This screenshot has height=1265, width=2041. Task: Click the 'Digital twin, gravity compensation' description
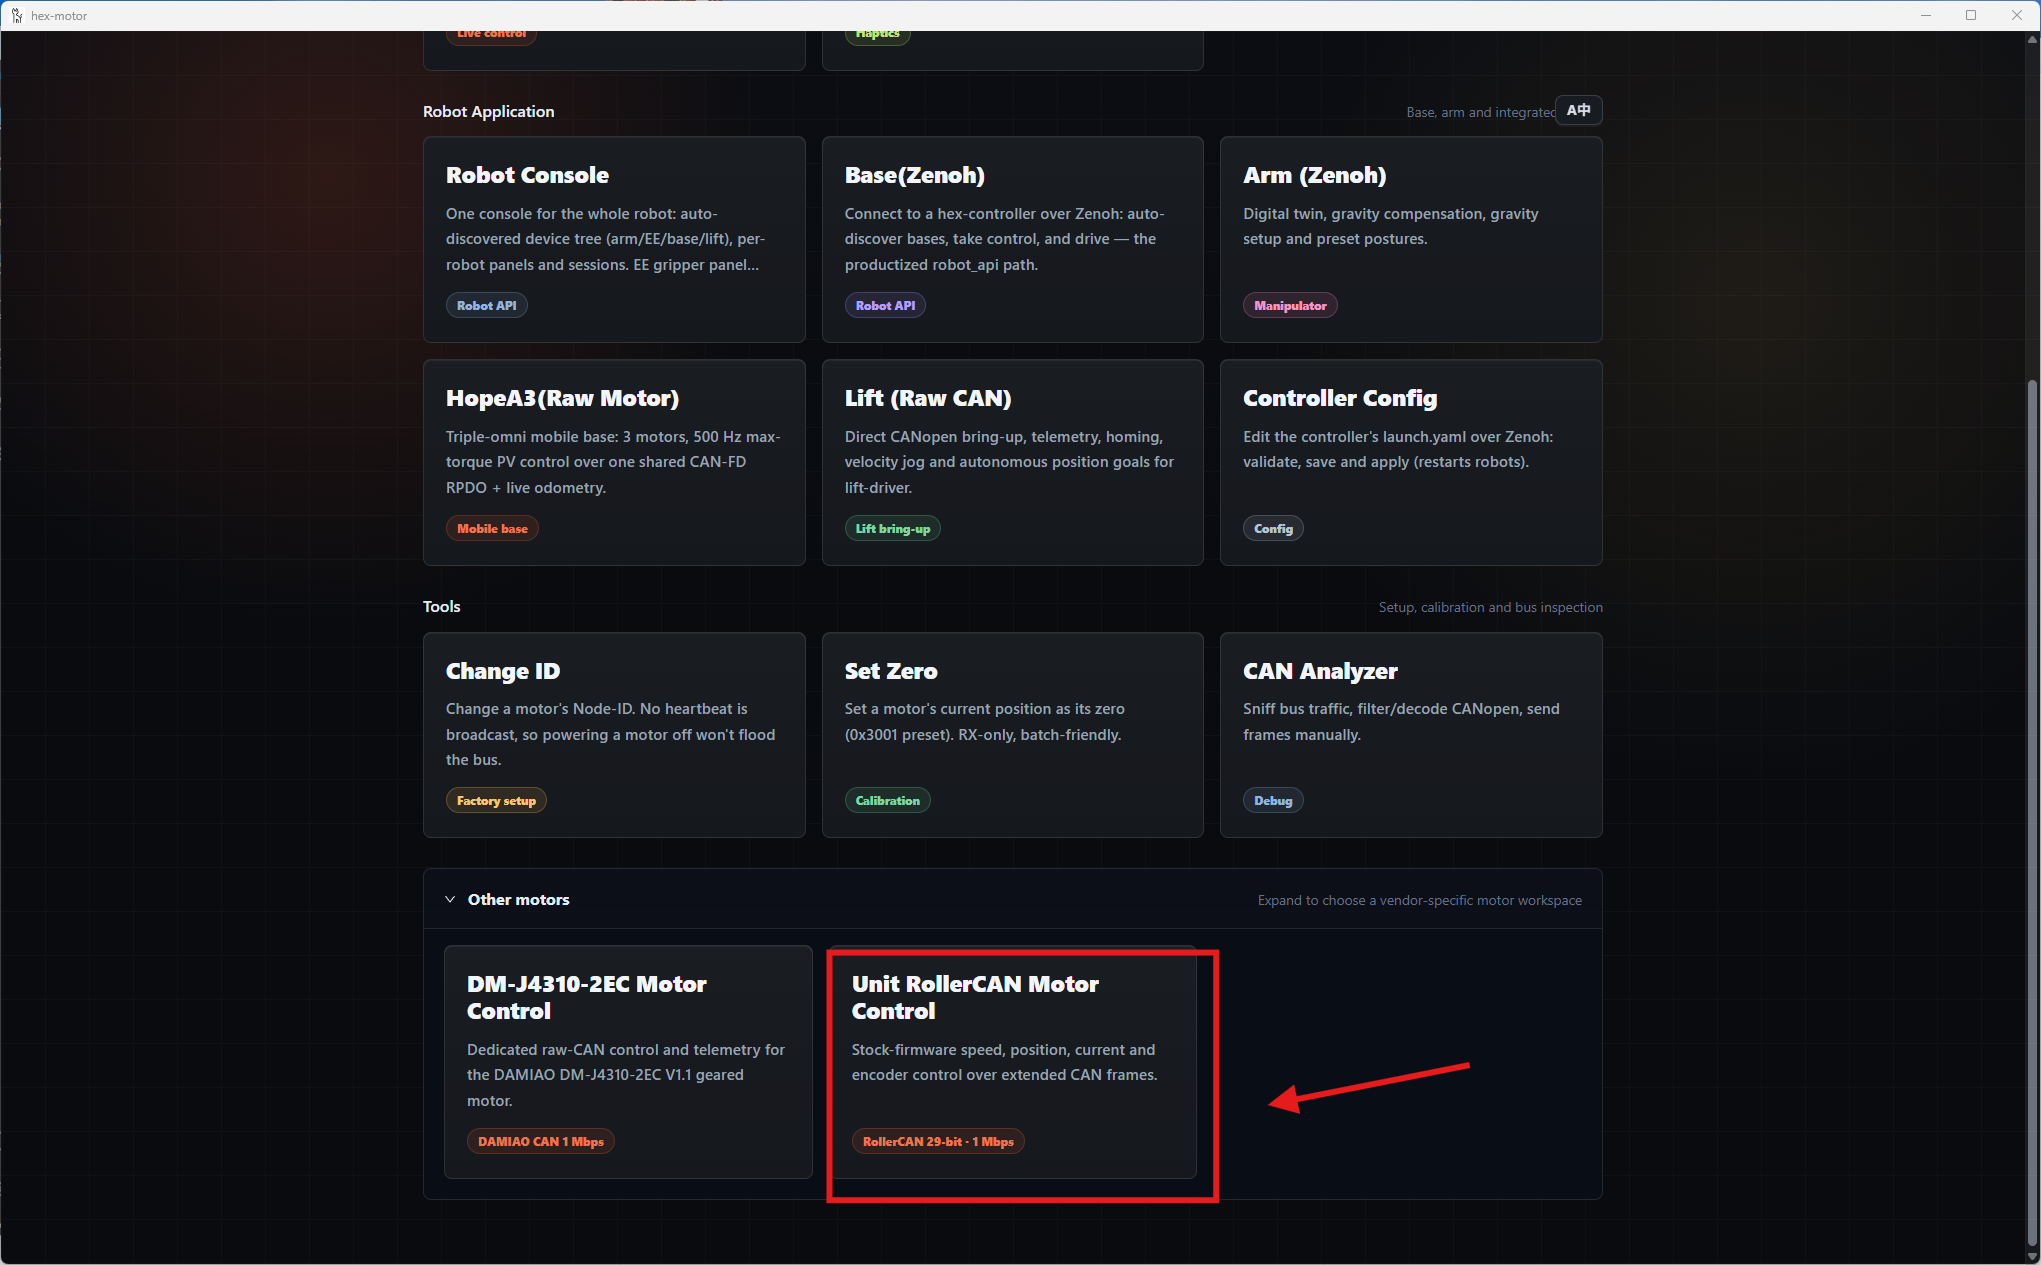[x=1390, y=226]
